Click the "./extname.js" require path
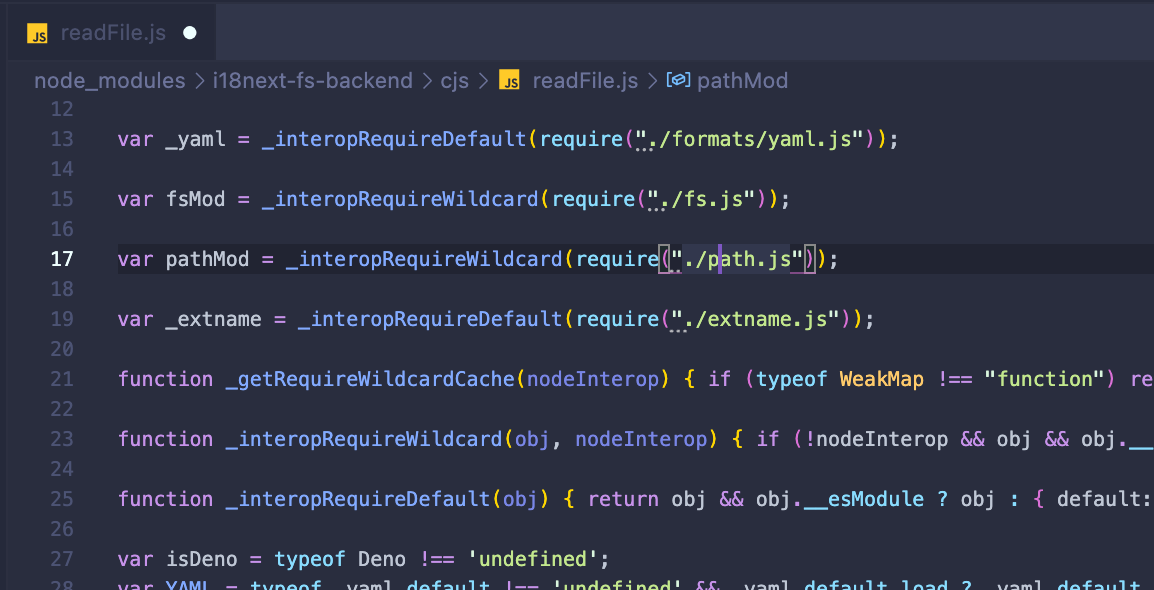This screenshot has height=590, width=1154. tap(755, 319)
